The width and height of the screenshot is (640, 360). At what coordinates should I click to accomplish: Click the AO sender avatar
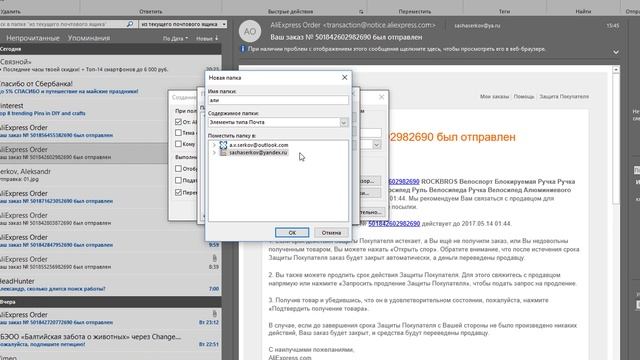(x=250, y=31)
